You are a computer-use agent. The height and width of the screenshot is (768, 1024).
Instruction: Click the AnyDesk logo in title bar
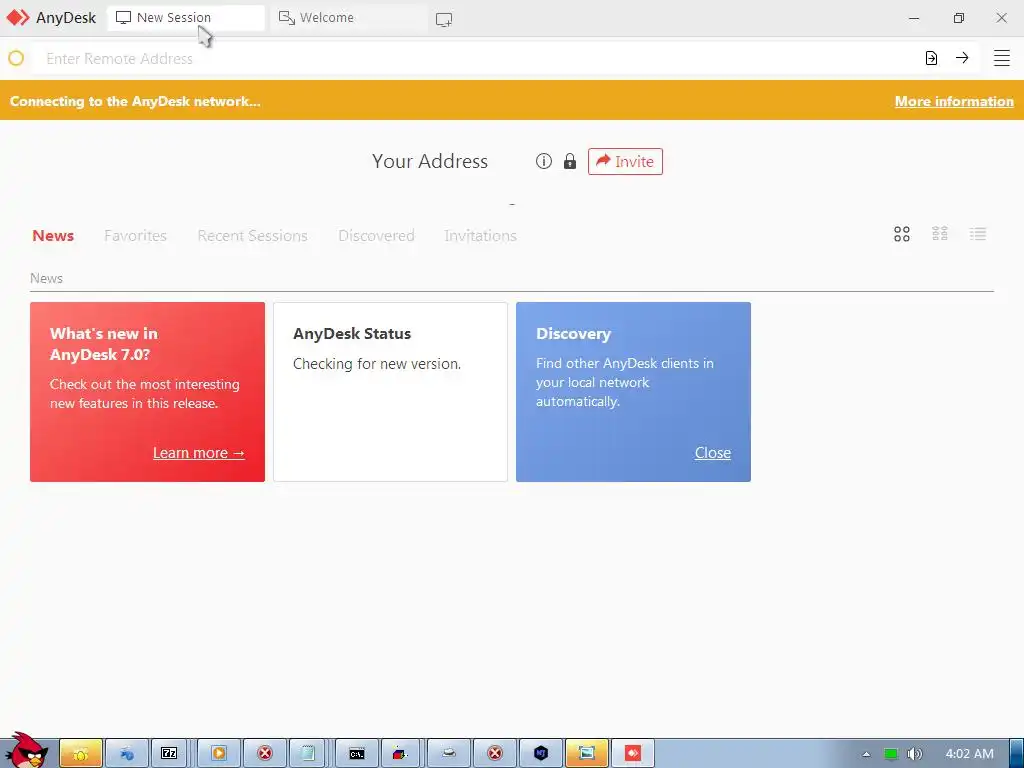(x=18, y=18)
